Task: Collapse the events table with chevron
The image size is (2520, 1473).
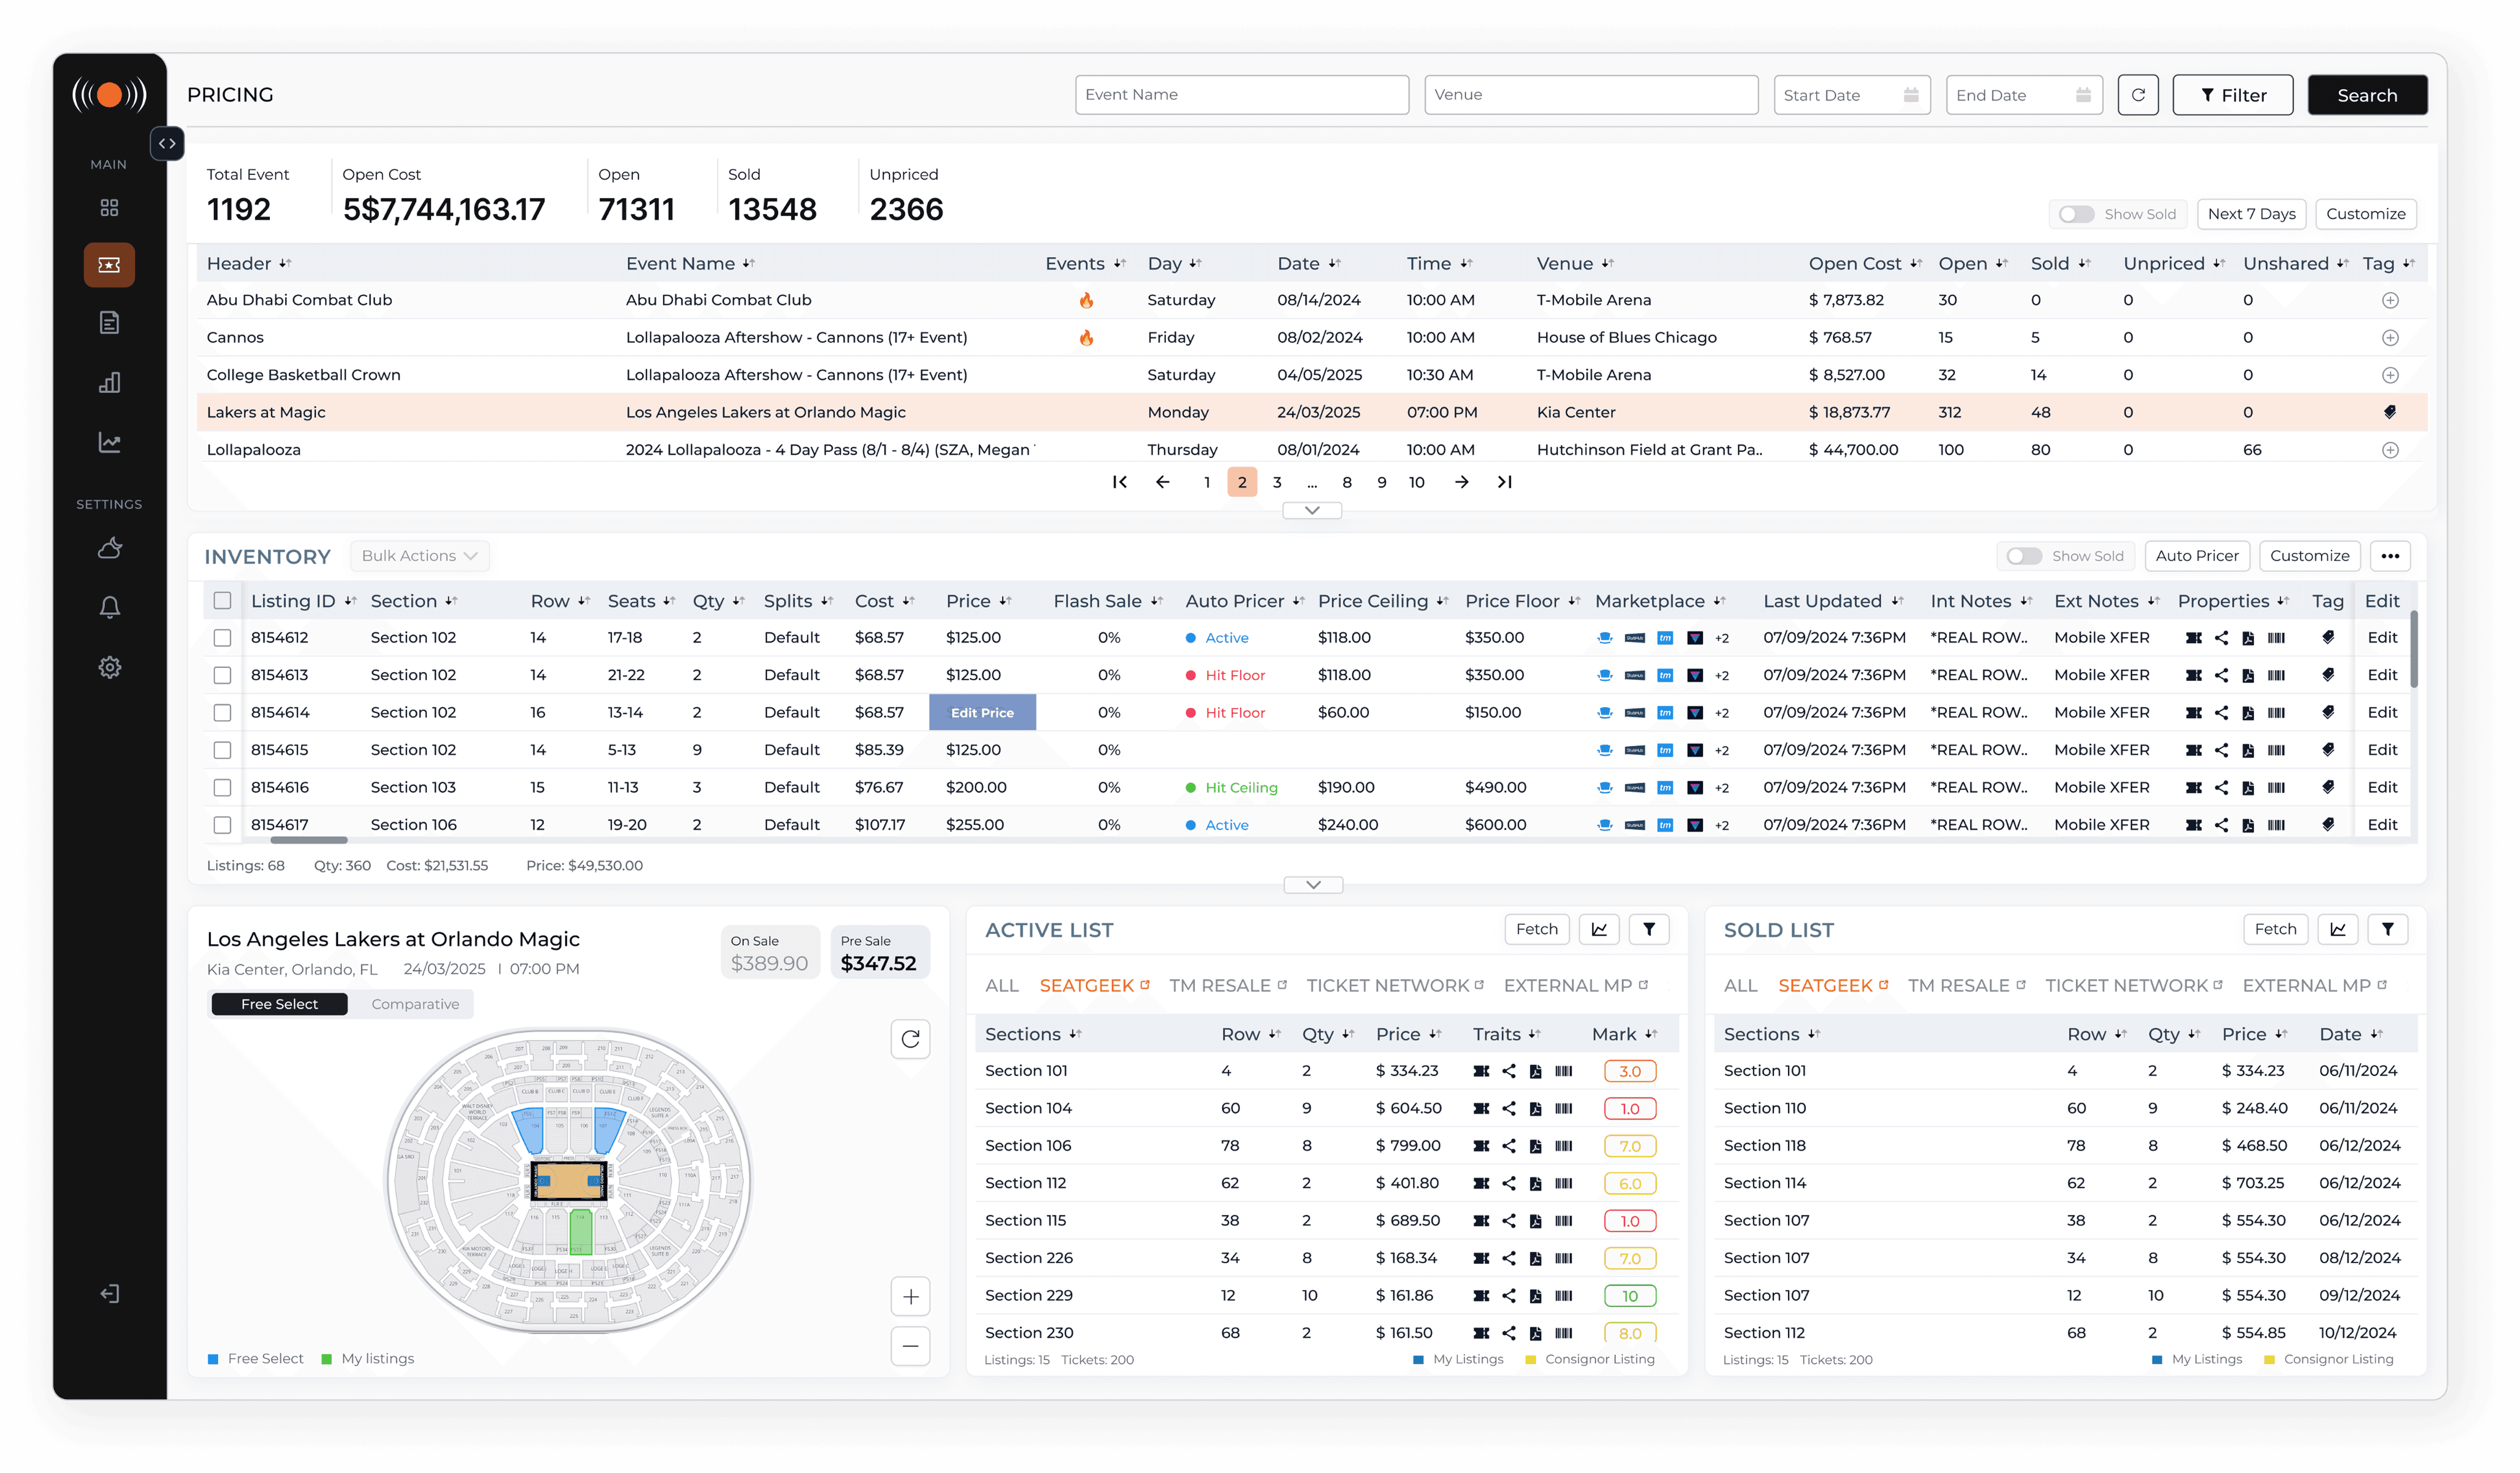Action: pos(1312,510)
